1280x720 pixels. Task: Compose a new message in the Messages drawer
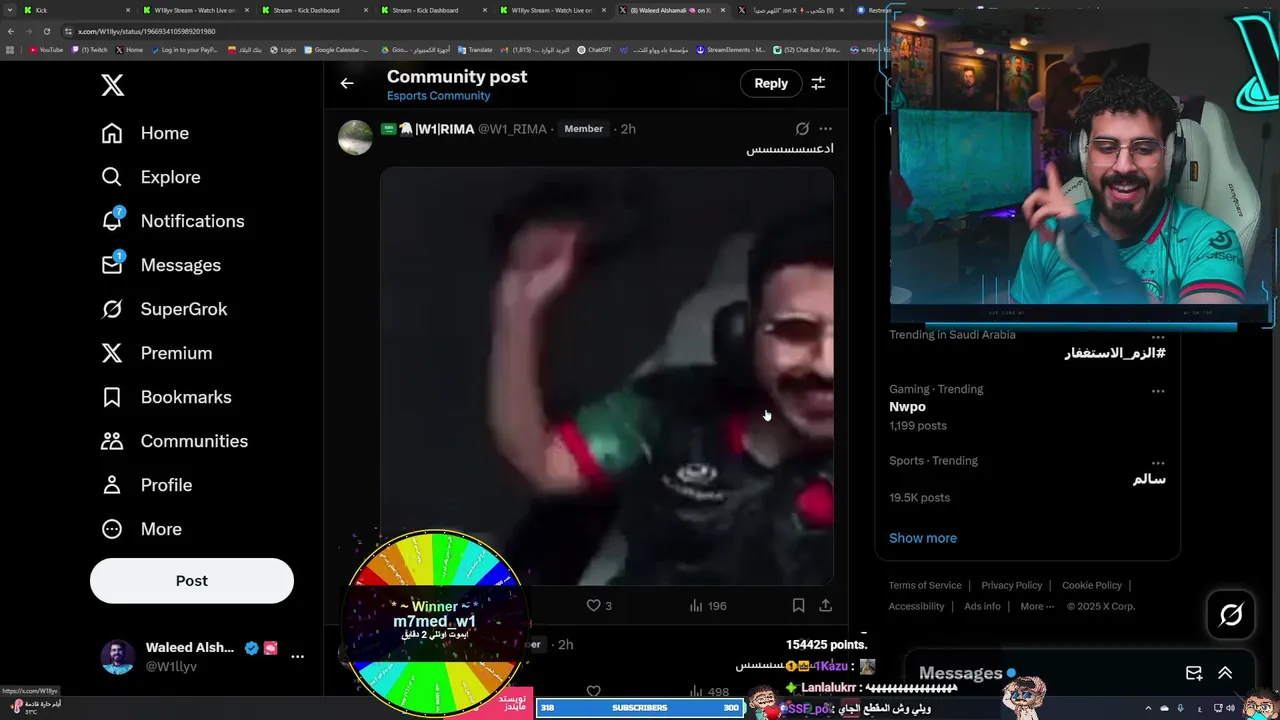click(x=1194, y=674)
